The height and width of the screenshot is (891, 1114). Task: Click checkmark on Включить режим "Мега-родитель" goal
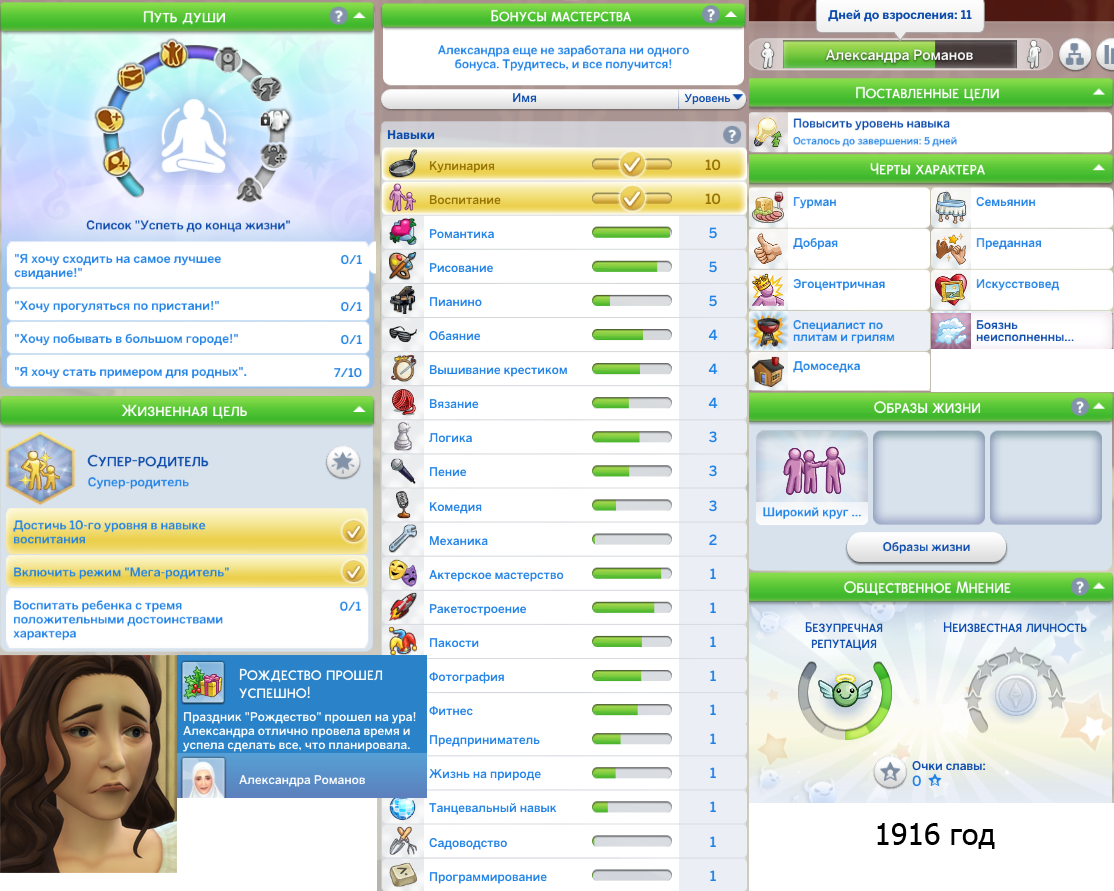353,572
